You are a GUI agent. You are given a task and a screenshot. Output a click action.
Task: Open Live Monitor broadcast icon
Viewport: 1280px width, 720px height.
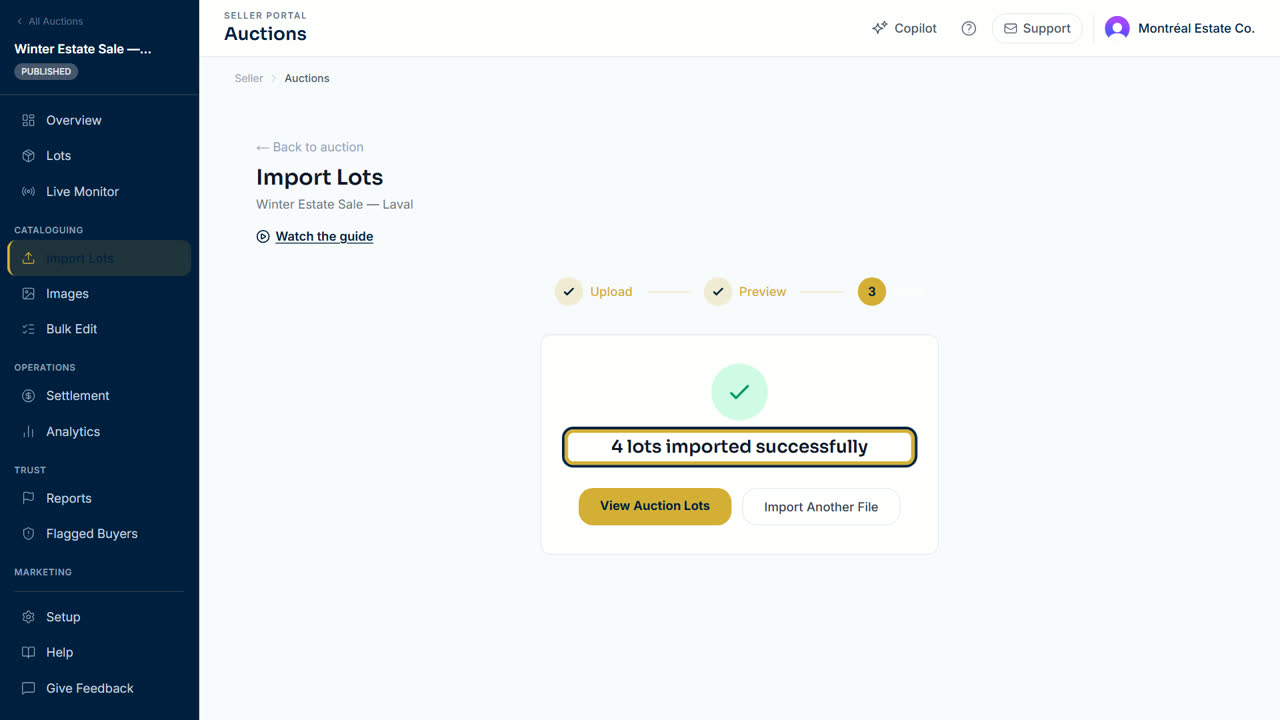click(28, 192)
